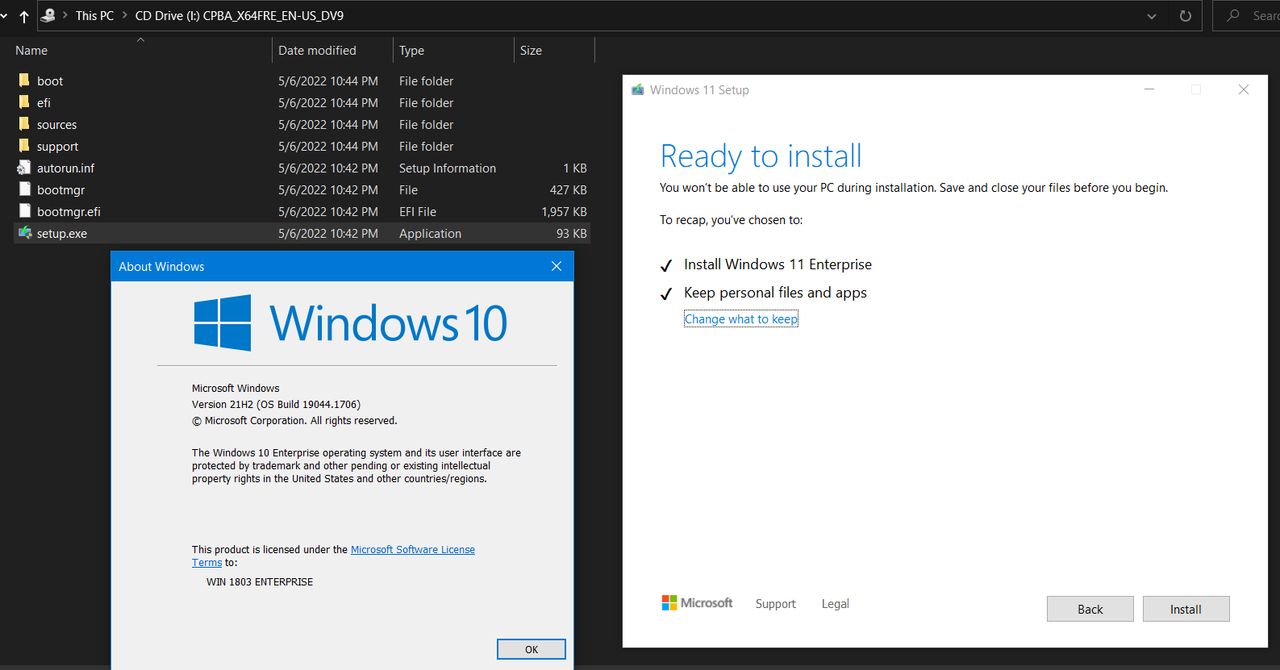
Task: Click the Back button in Setup
Action: point(1090,609)
